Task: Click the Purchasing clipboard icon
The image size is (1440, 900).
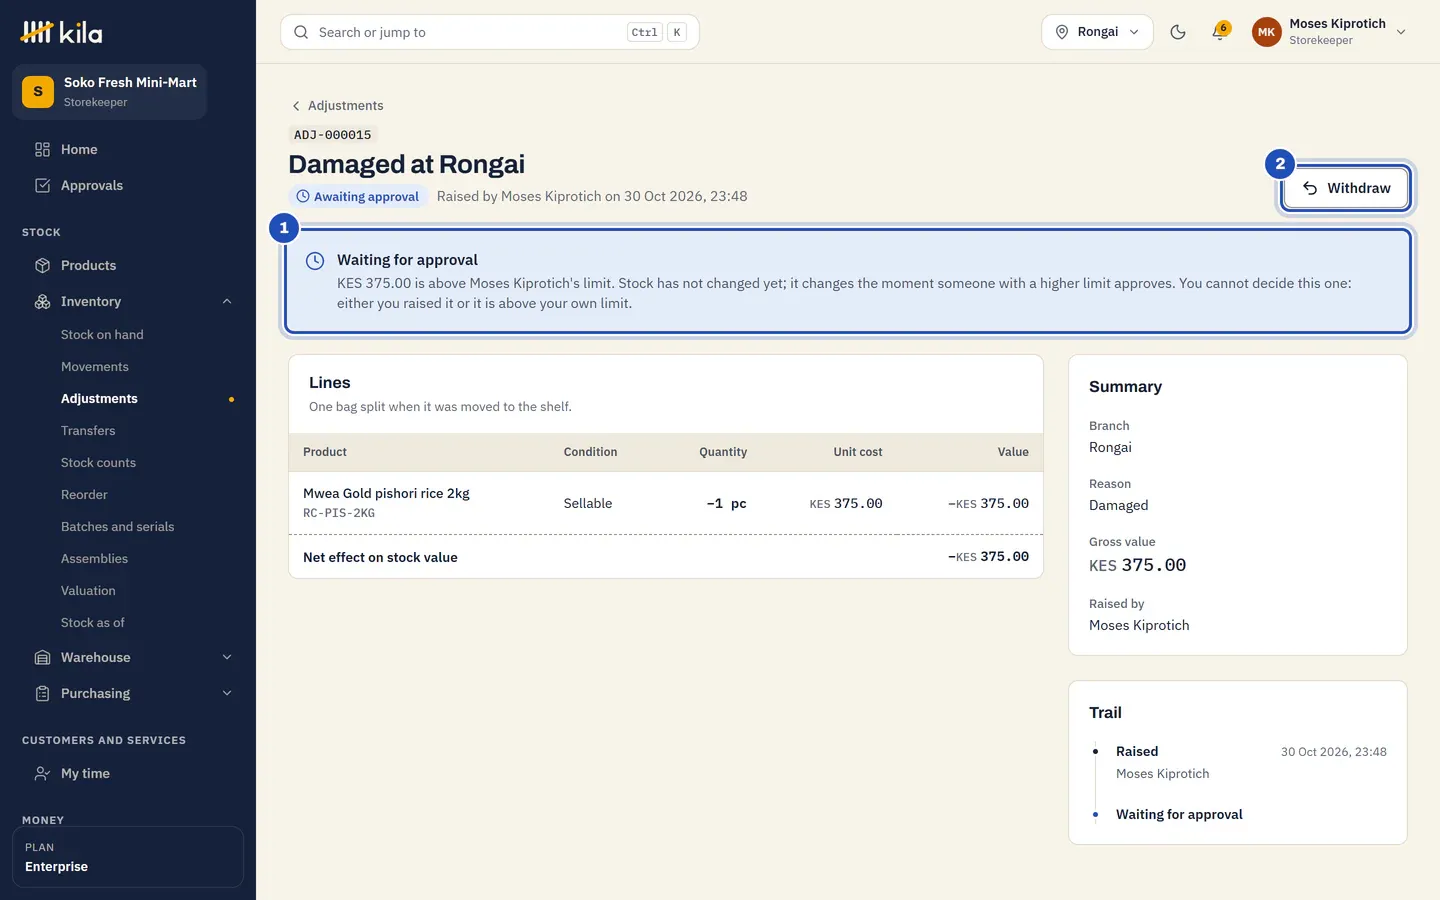Action: 42,694
